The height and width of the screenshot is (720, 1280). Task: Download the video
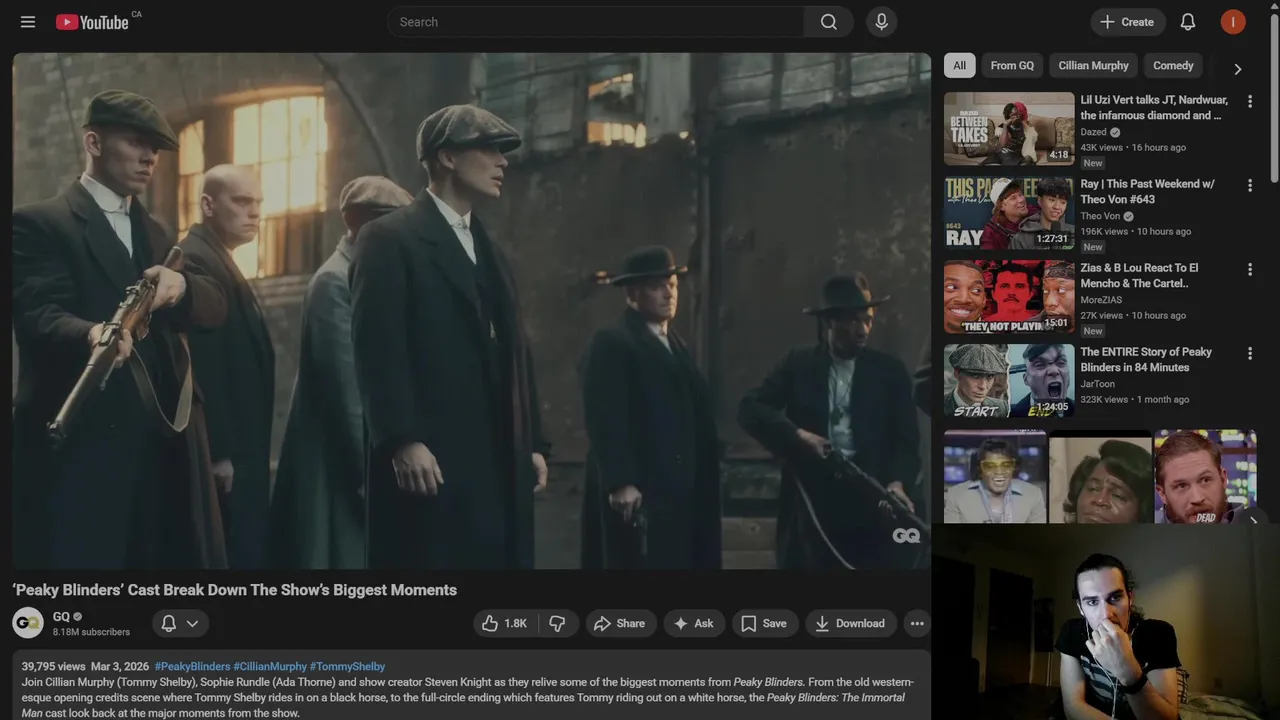851,623
